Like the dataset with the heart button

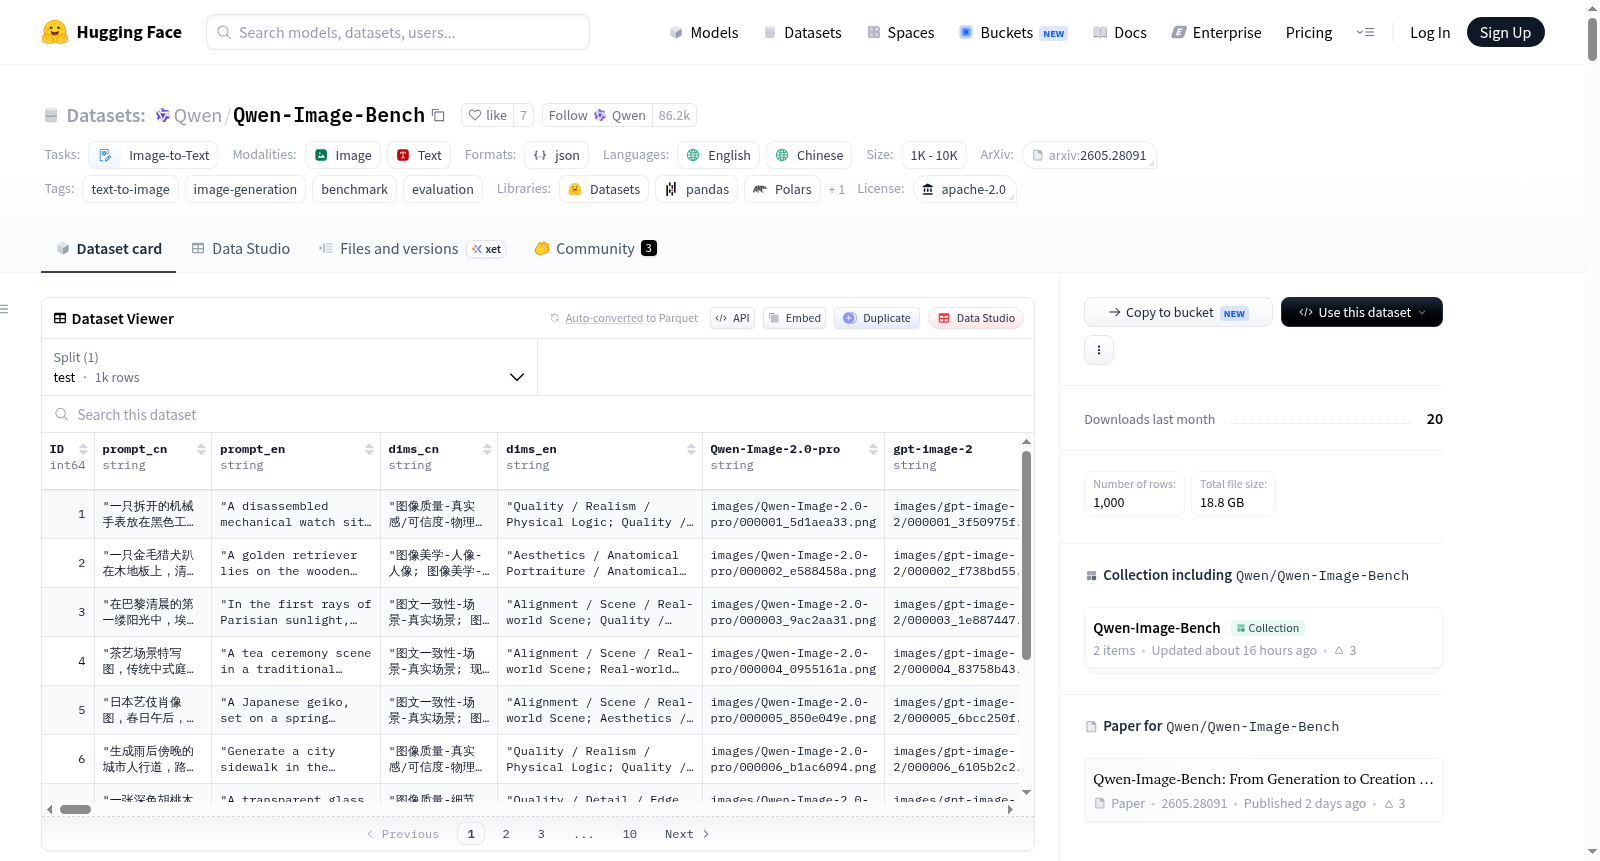487,115
